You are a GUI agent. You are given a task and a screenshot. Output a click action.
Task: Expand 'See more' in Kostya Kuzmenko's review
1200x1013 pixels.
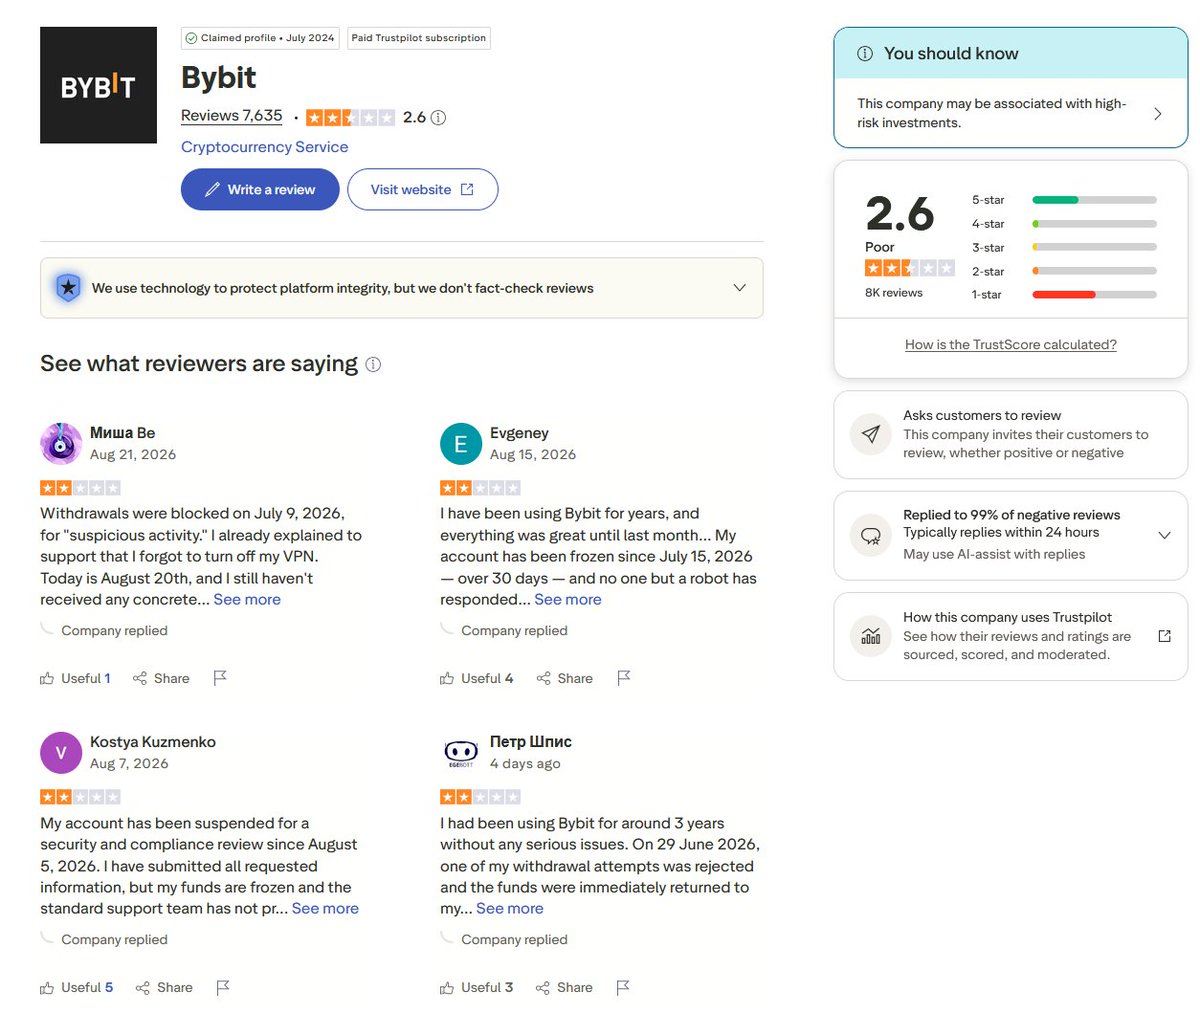click(325, 909)
